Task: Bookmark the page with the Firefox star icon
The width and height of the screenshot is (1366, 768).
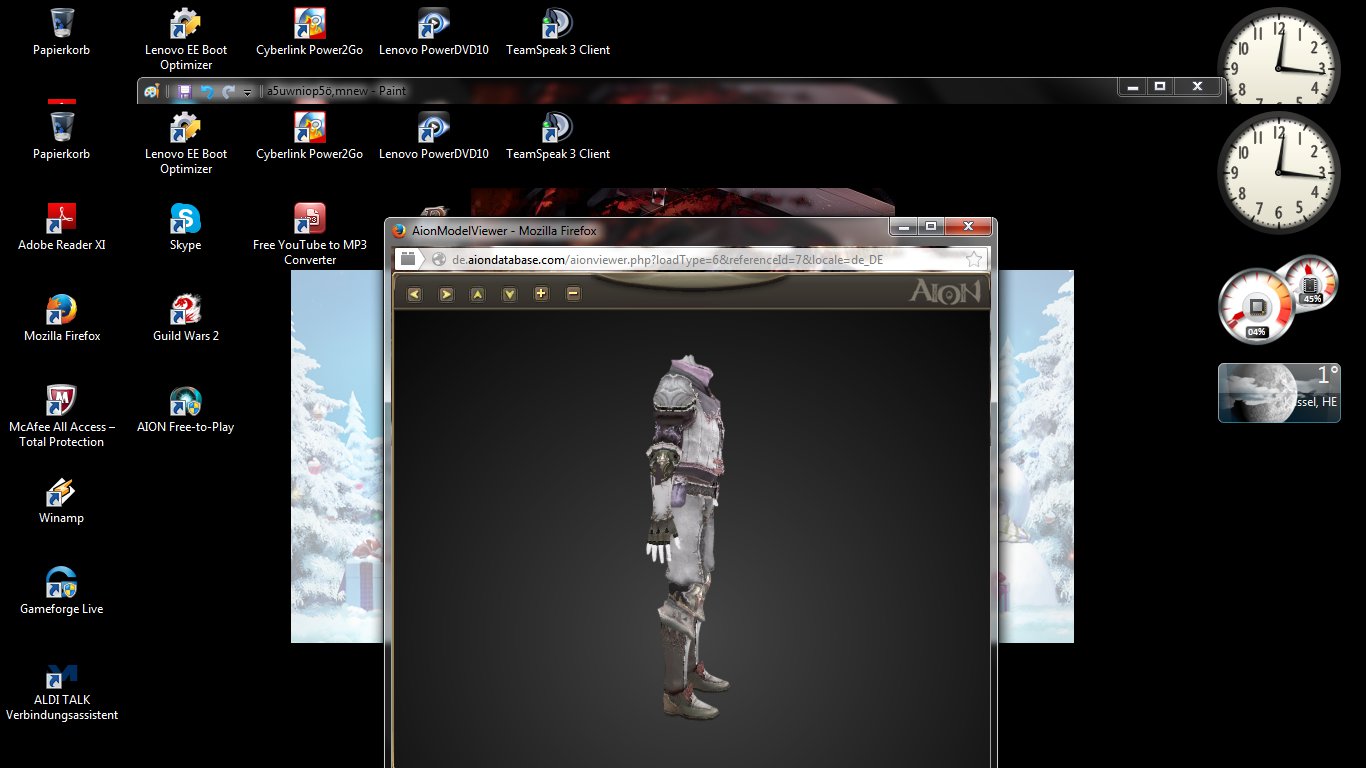Action: pos(973,259)
